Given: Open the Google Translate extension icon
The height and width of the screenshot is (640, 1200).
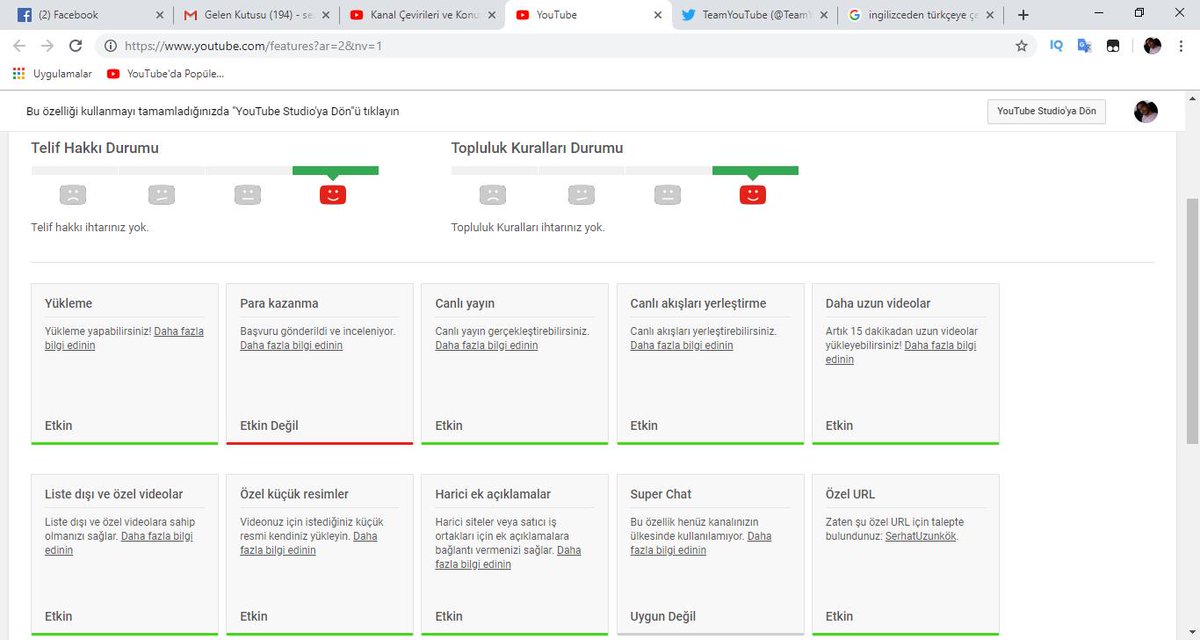Looking at the screenshot, I should click(x=1084, y=46).
